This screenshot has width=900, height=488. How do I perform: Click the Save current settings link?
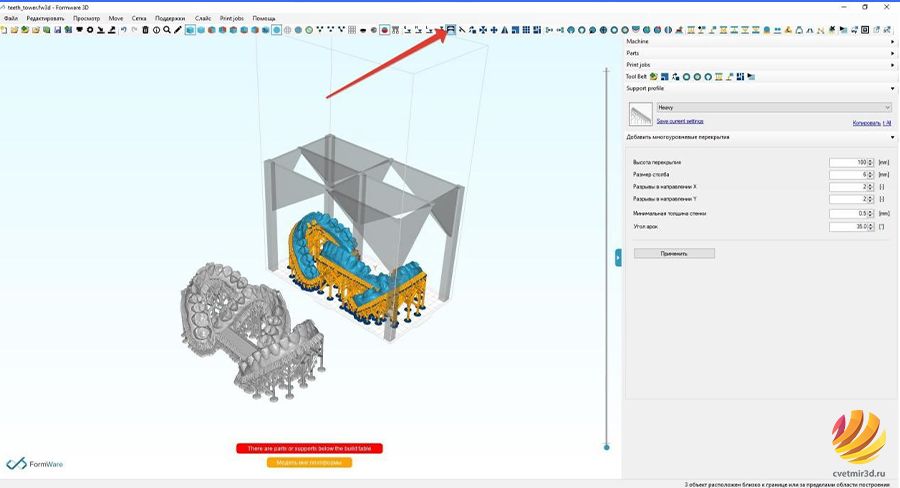coord(680,121)
